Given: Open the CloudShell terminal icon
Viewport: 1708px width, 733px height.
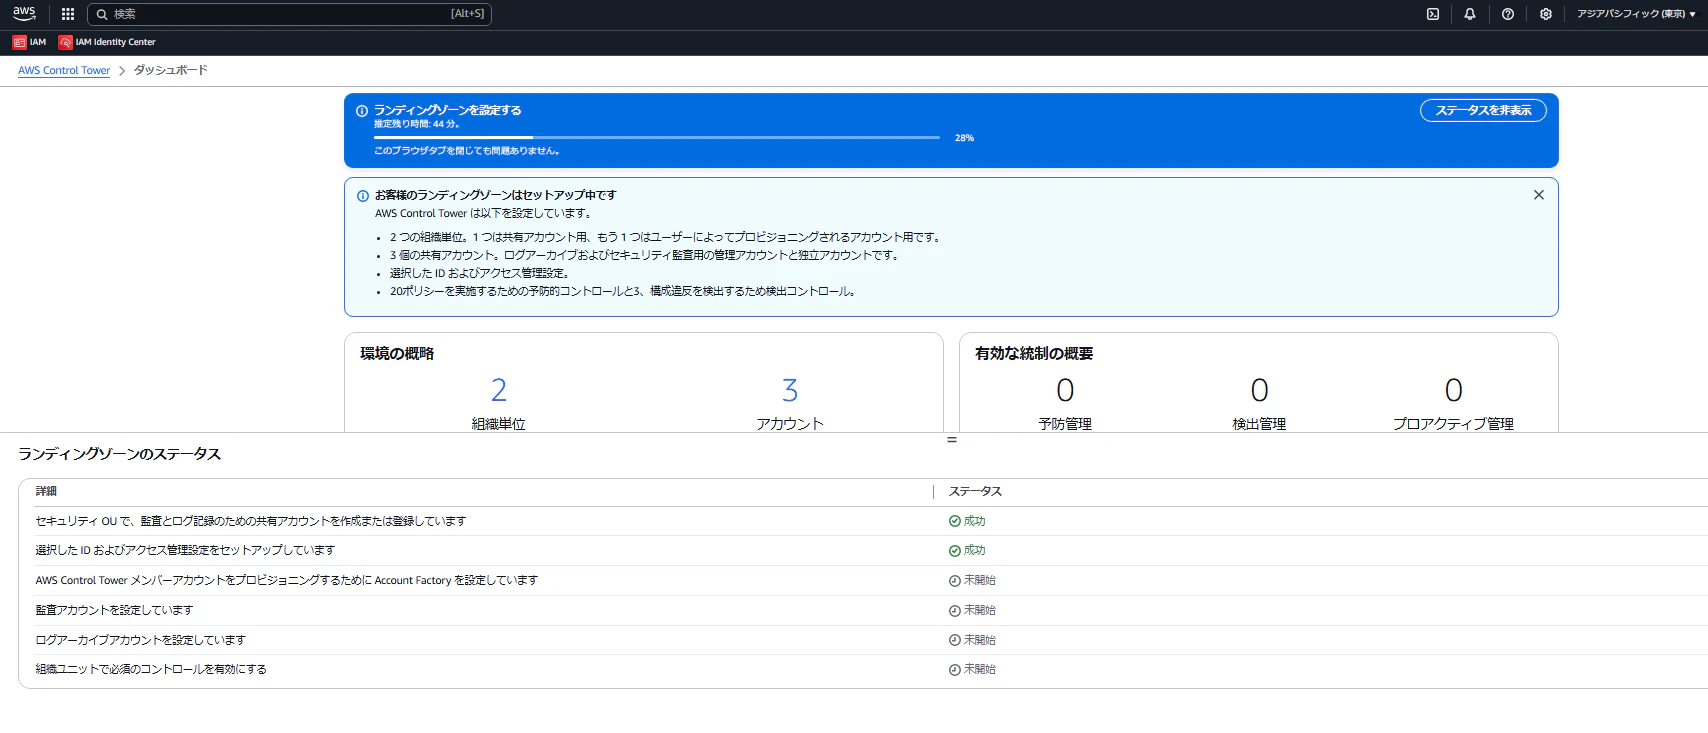Looking at the screenshot, I should 1433,14.
